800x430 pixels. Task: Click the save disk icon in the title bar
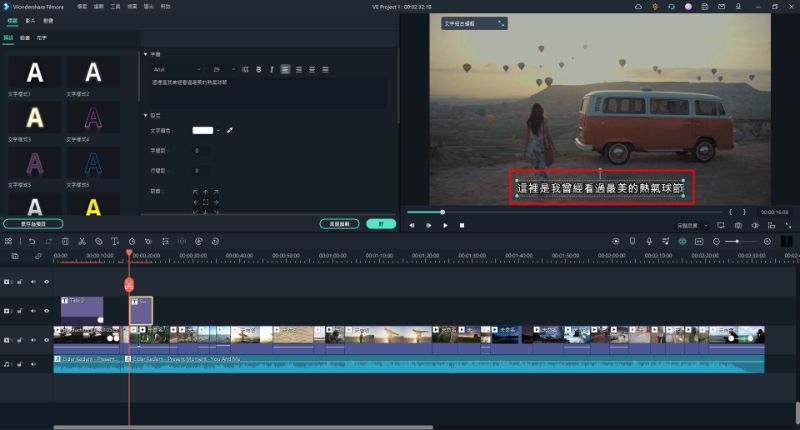coord(705,7)
